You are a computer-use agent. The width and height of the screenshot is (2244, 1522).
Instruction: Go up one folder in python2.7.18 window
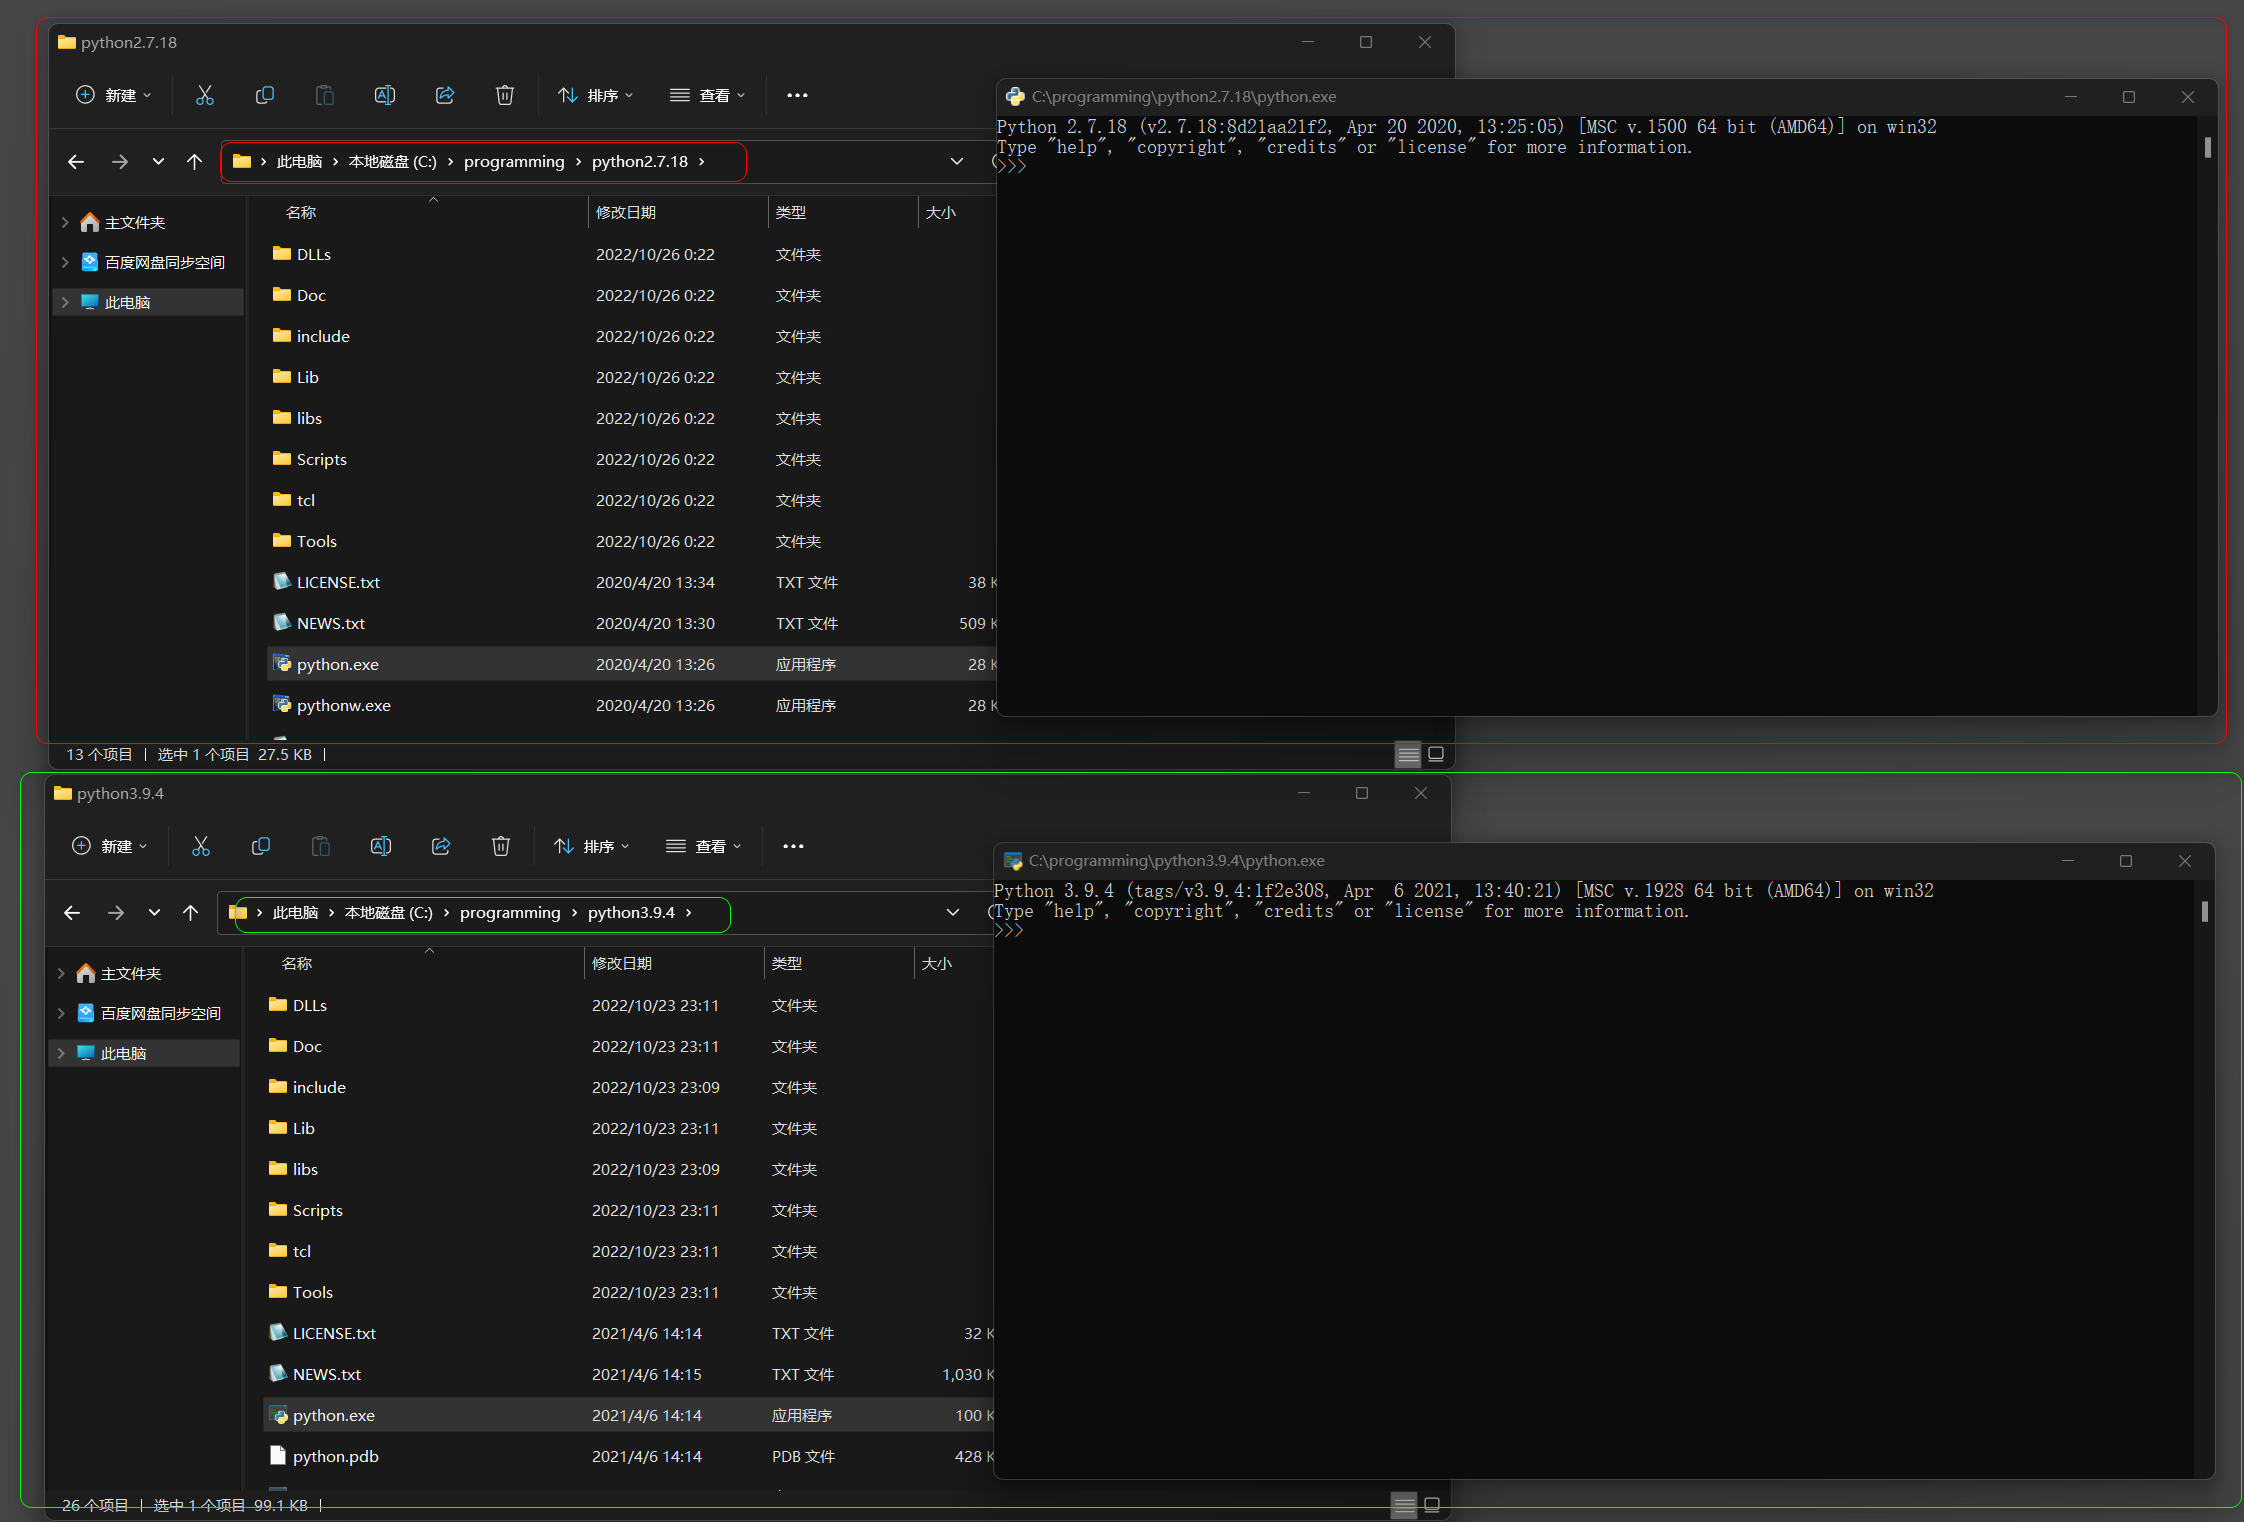pyautogui.click(x=194, y=161)
